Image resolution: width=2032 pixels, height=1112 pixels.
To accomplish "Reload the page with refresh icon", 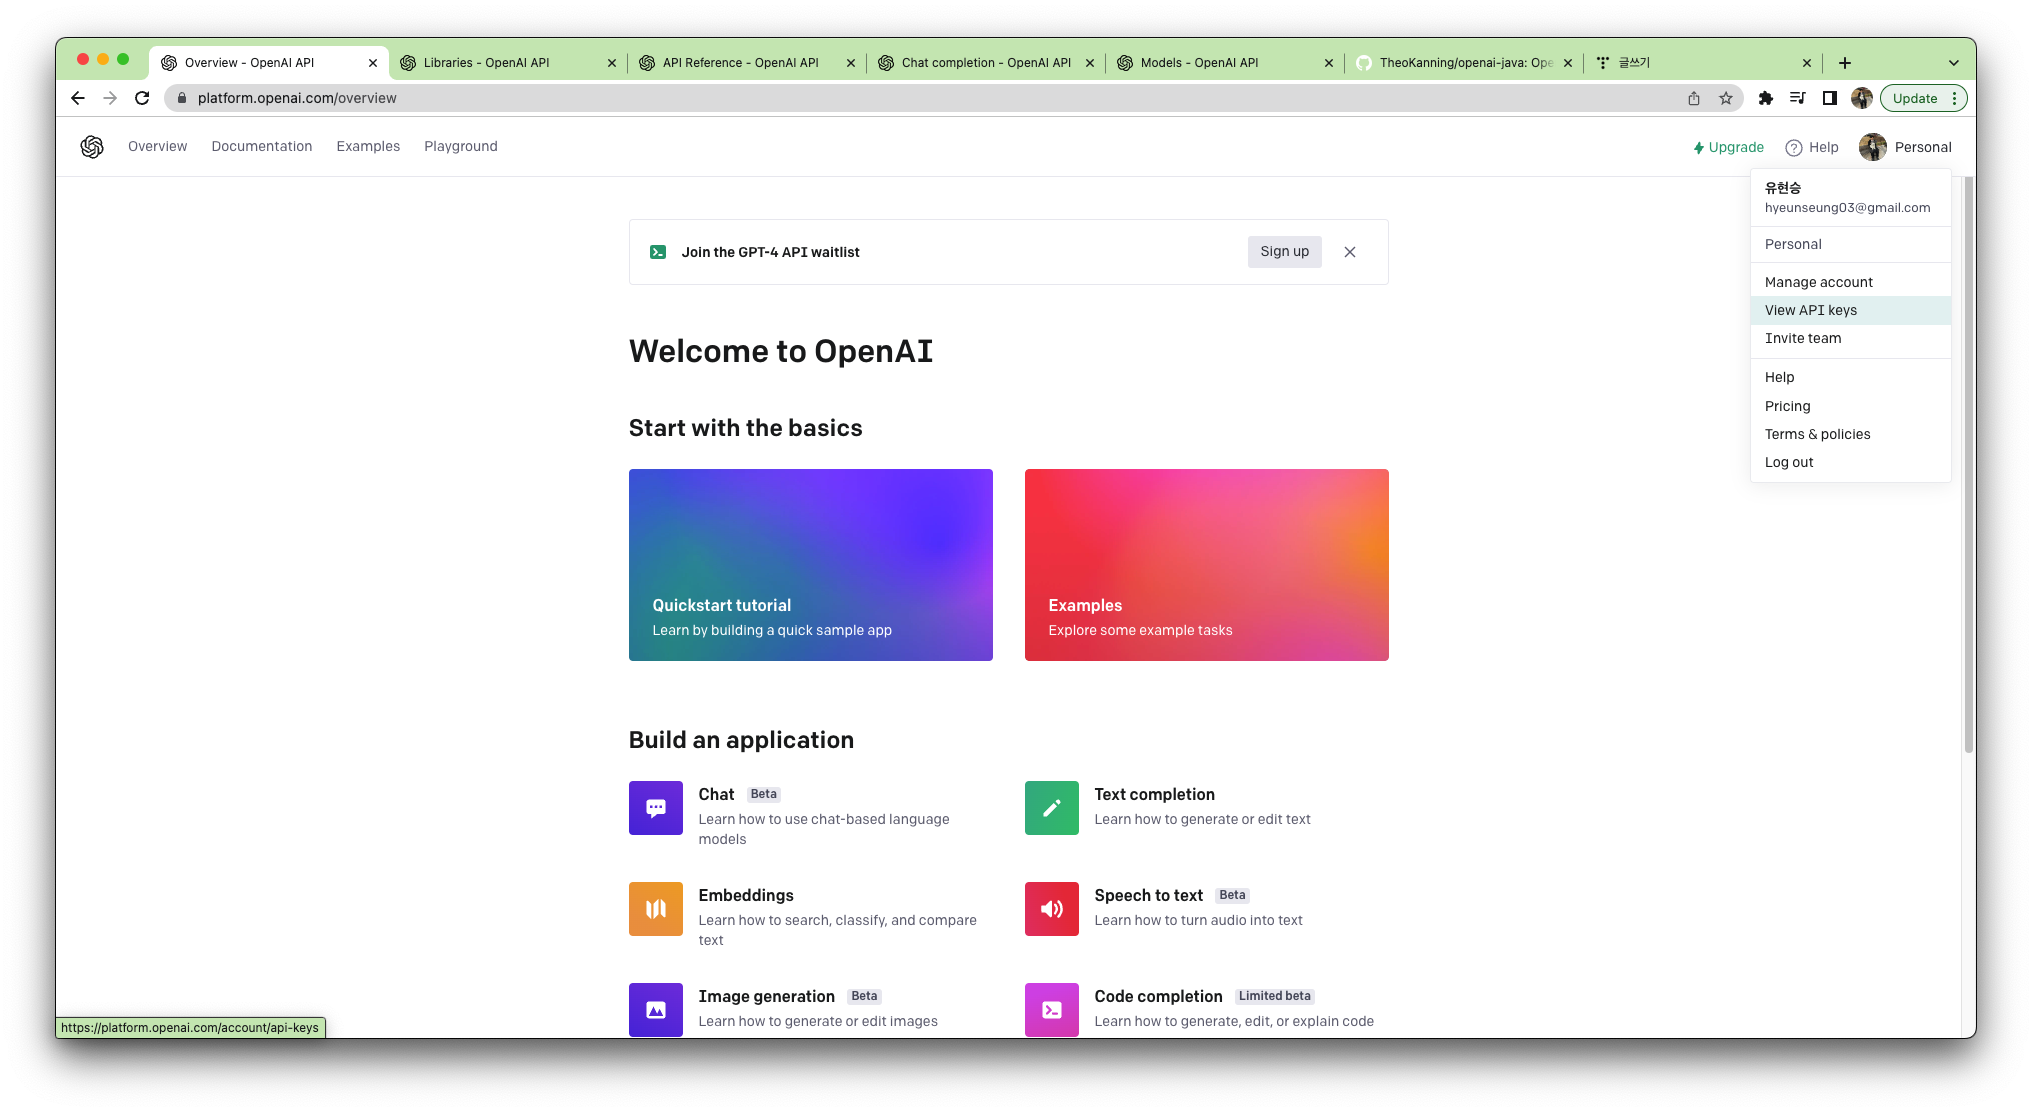I will point(142,98).
